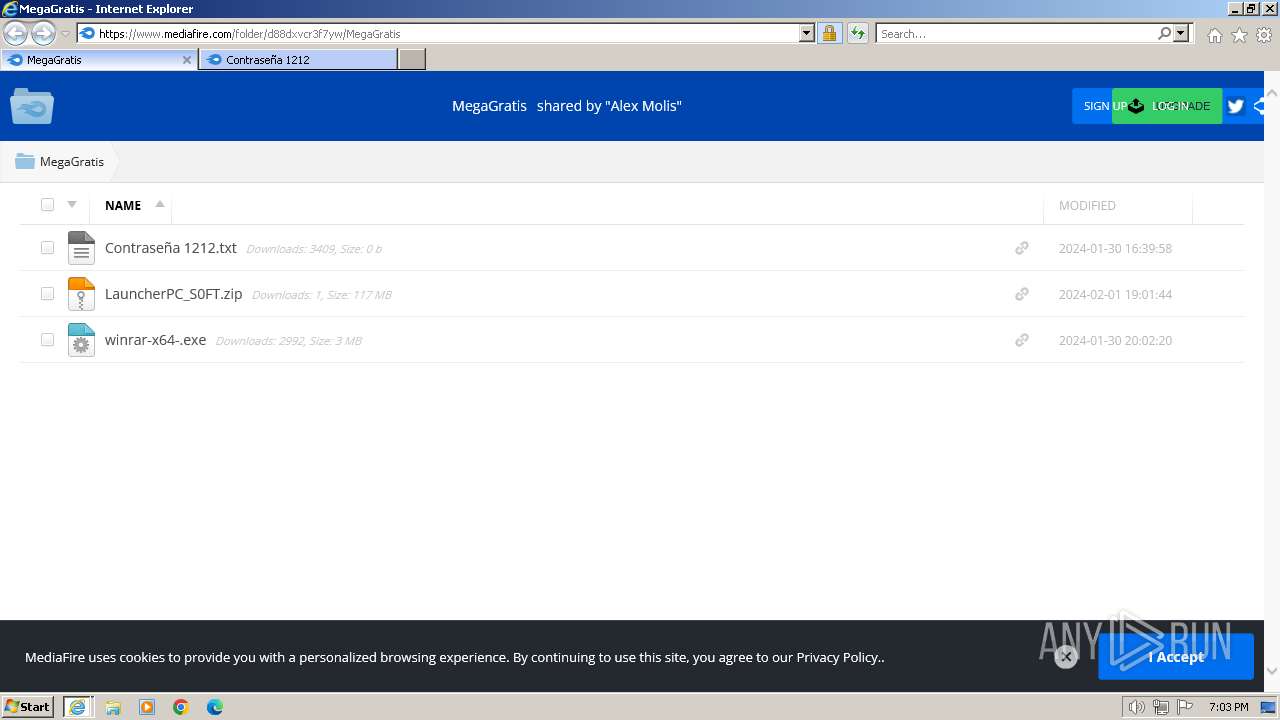Launch Edge from taskbar
Screen dimensions: 1280x720
215,707
